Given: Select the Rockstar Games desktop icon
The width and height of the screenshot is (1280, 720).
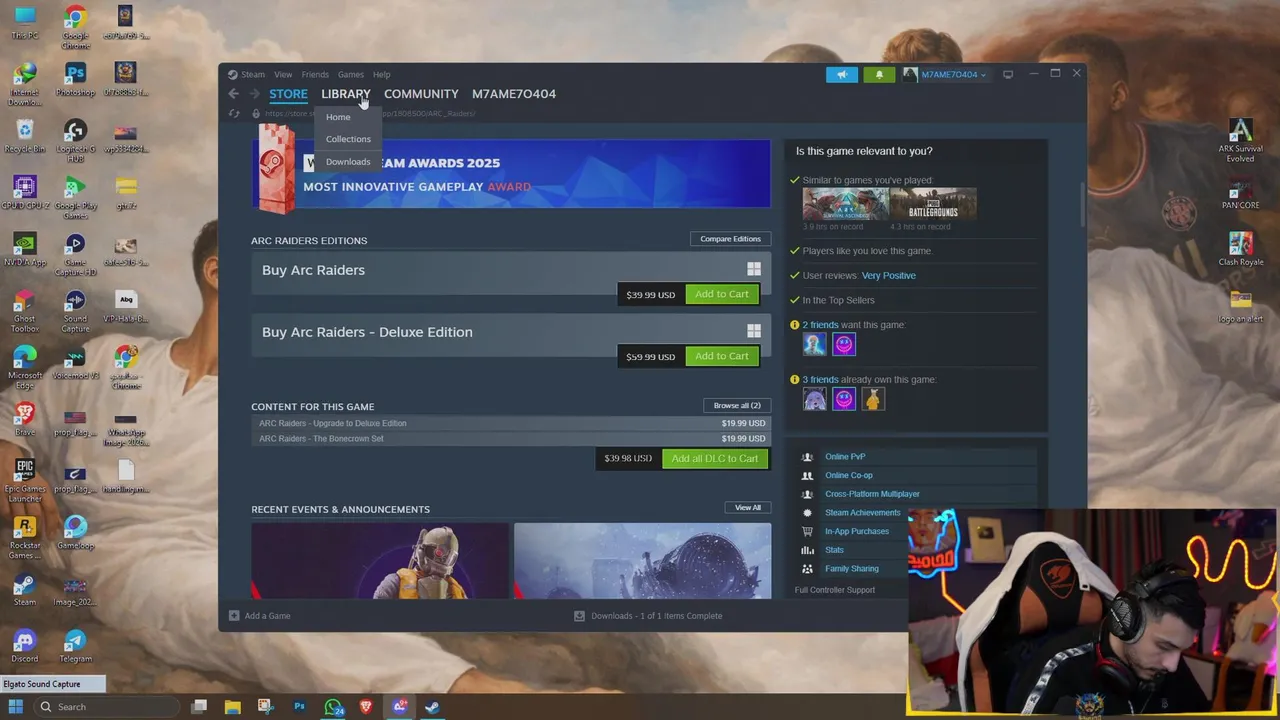Looking at the screenshot, I should (25, 538).
